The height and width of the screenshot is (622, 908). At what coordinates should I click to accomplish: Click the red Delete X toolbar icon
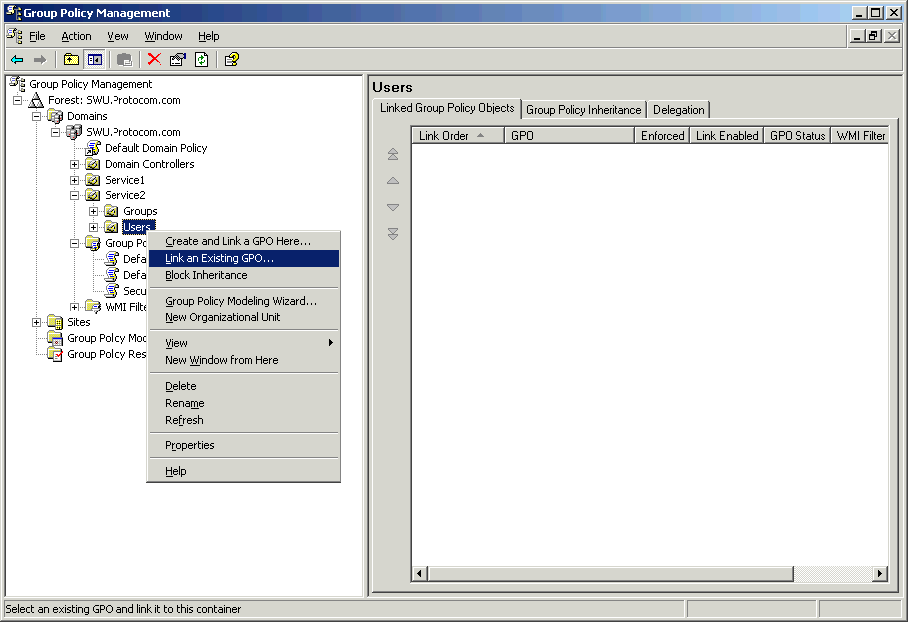point(154,60)
